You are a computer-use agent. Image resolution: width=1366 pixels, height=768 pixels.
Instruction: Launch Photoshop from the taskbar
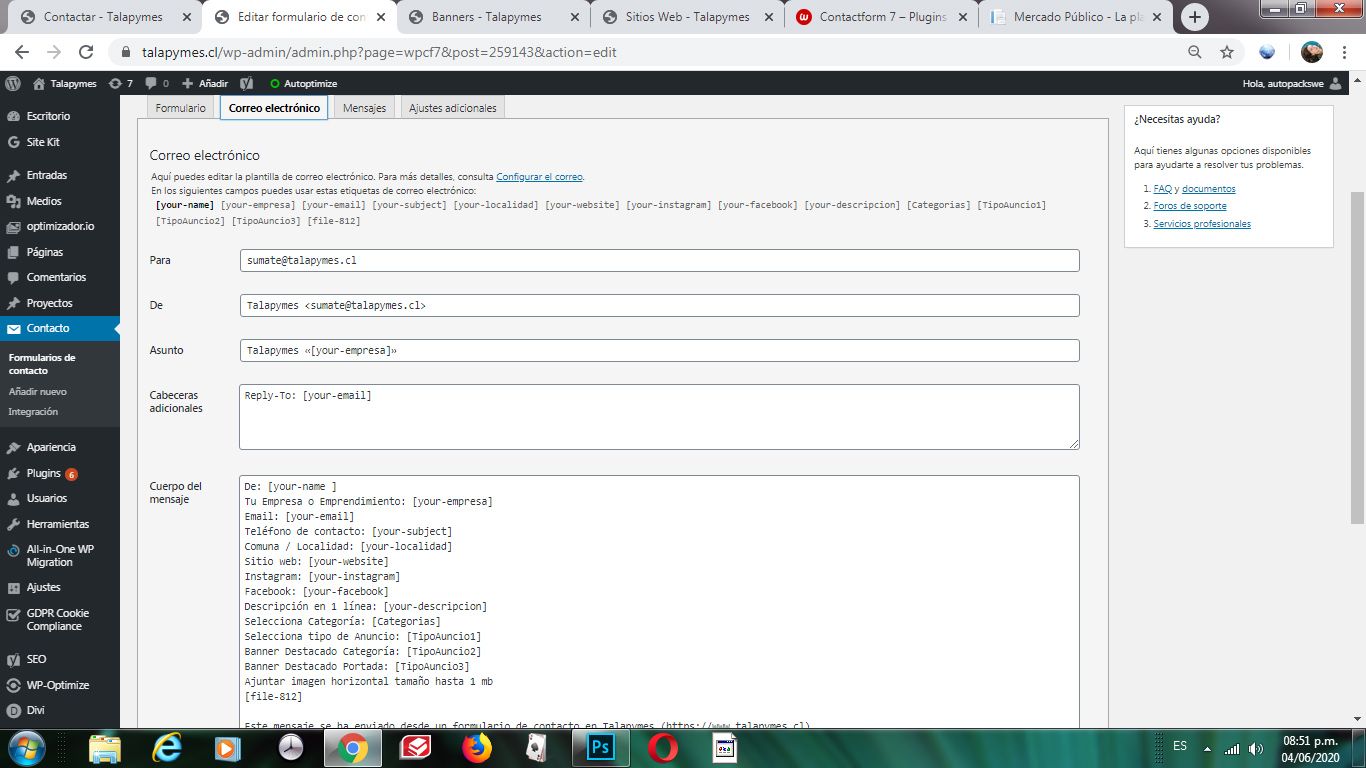(601, 748)
